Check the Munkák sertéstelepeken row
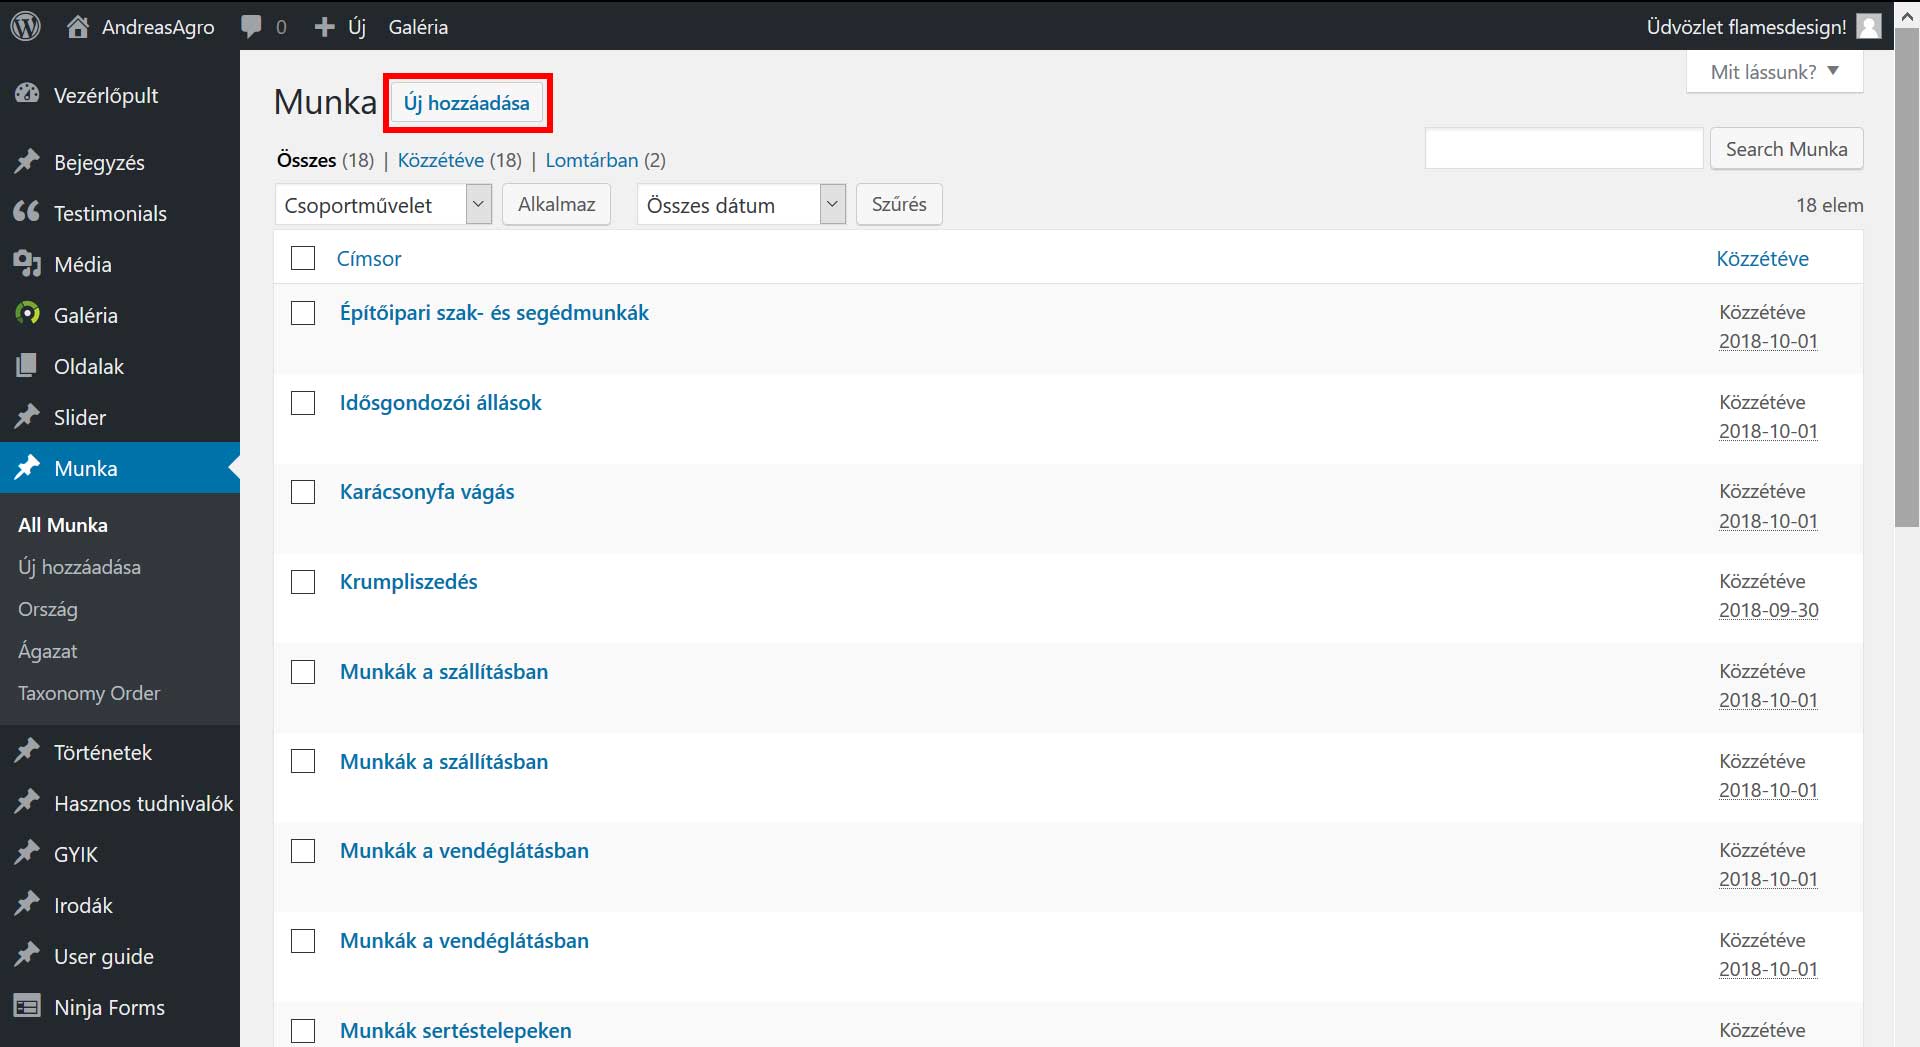The width and height of the screenshot is (1920, 1047). [x=303, y=1031]
